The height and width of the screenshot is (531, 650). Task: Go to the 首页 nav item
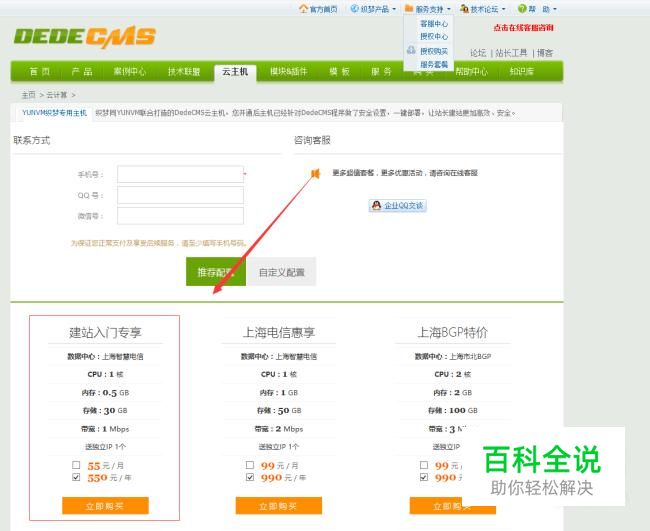40,71
